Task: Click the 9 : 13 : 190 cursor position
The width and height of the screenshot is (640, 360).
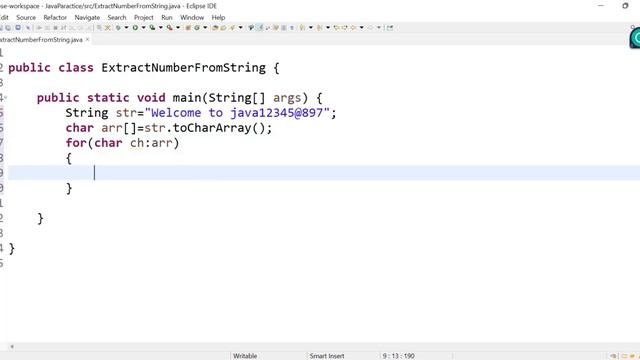Action: tap(398, 356)
